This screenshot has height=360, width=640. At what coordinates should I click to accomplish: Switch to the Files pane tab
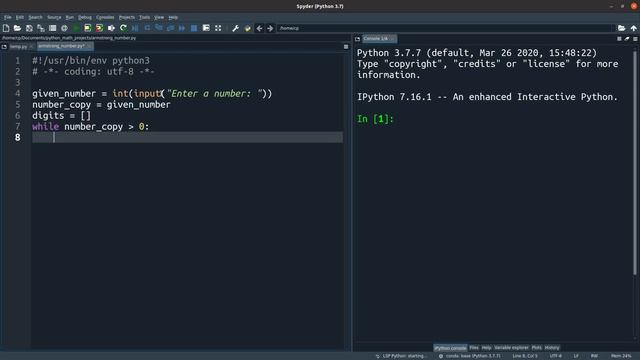point(474,348)
